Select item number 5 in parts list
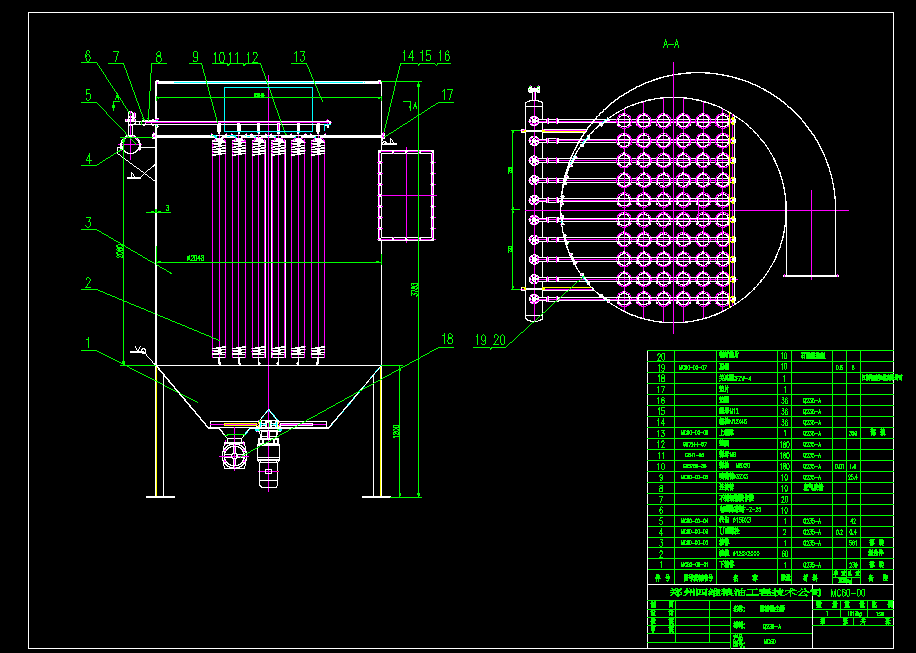 point(661,521)
